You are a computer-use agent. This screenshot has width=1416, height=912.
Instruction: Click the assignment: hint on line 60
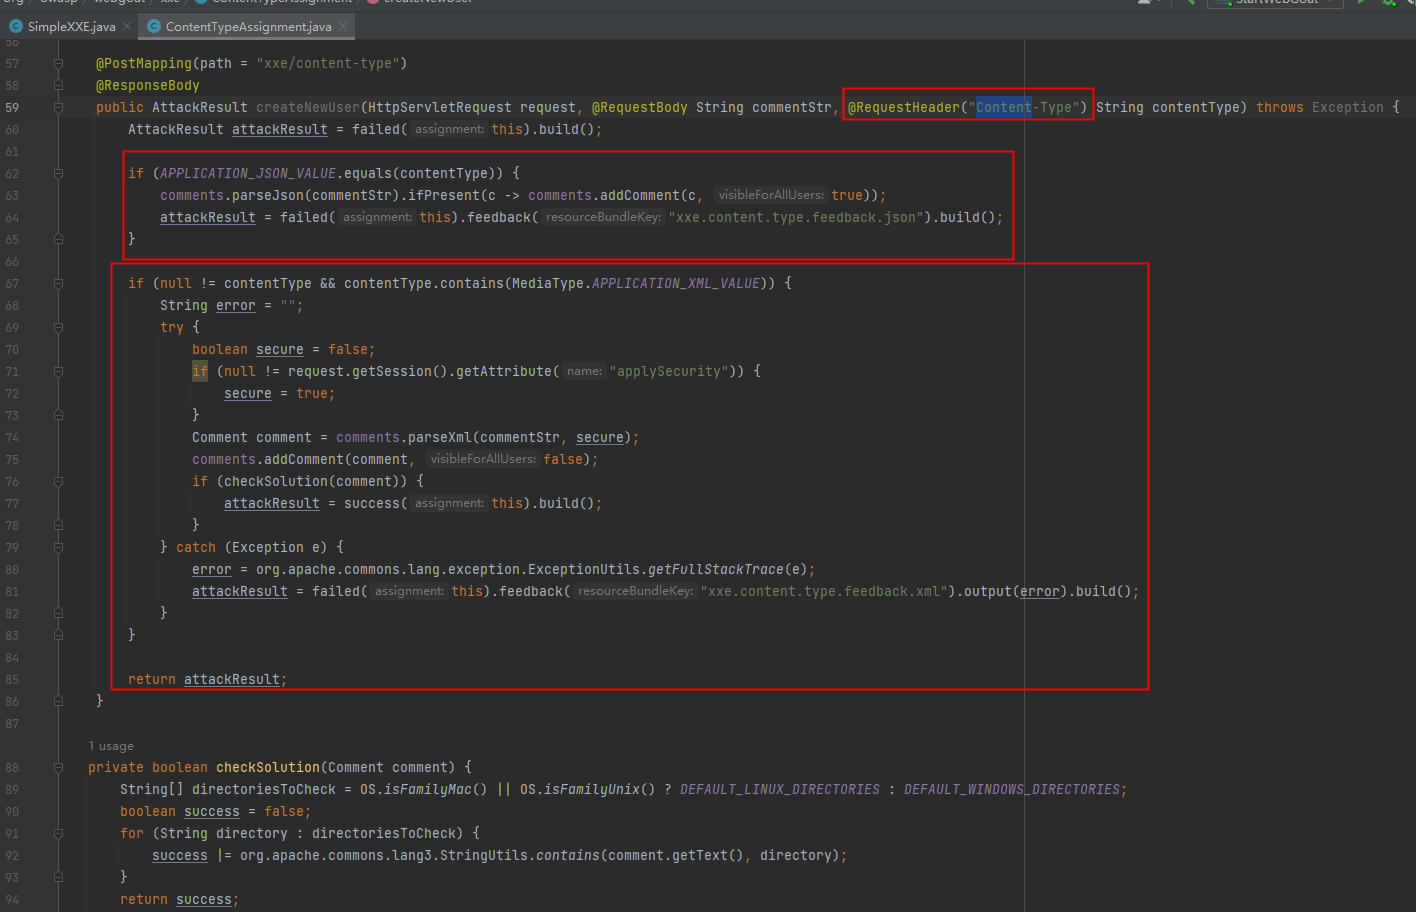coord(449,129)
